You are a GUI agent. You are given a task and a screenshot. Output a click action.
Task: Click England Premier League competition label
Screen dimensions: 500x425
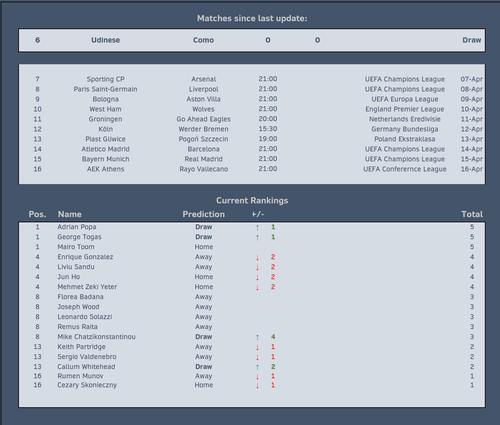(405, 109)
